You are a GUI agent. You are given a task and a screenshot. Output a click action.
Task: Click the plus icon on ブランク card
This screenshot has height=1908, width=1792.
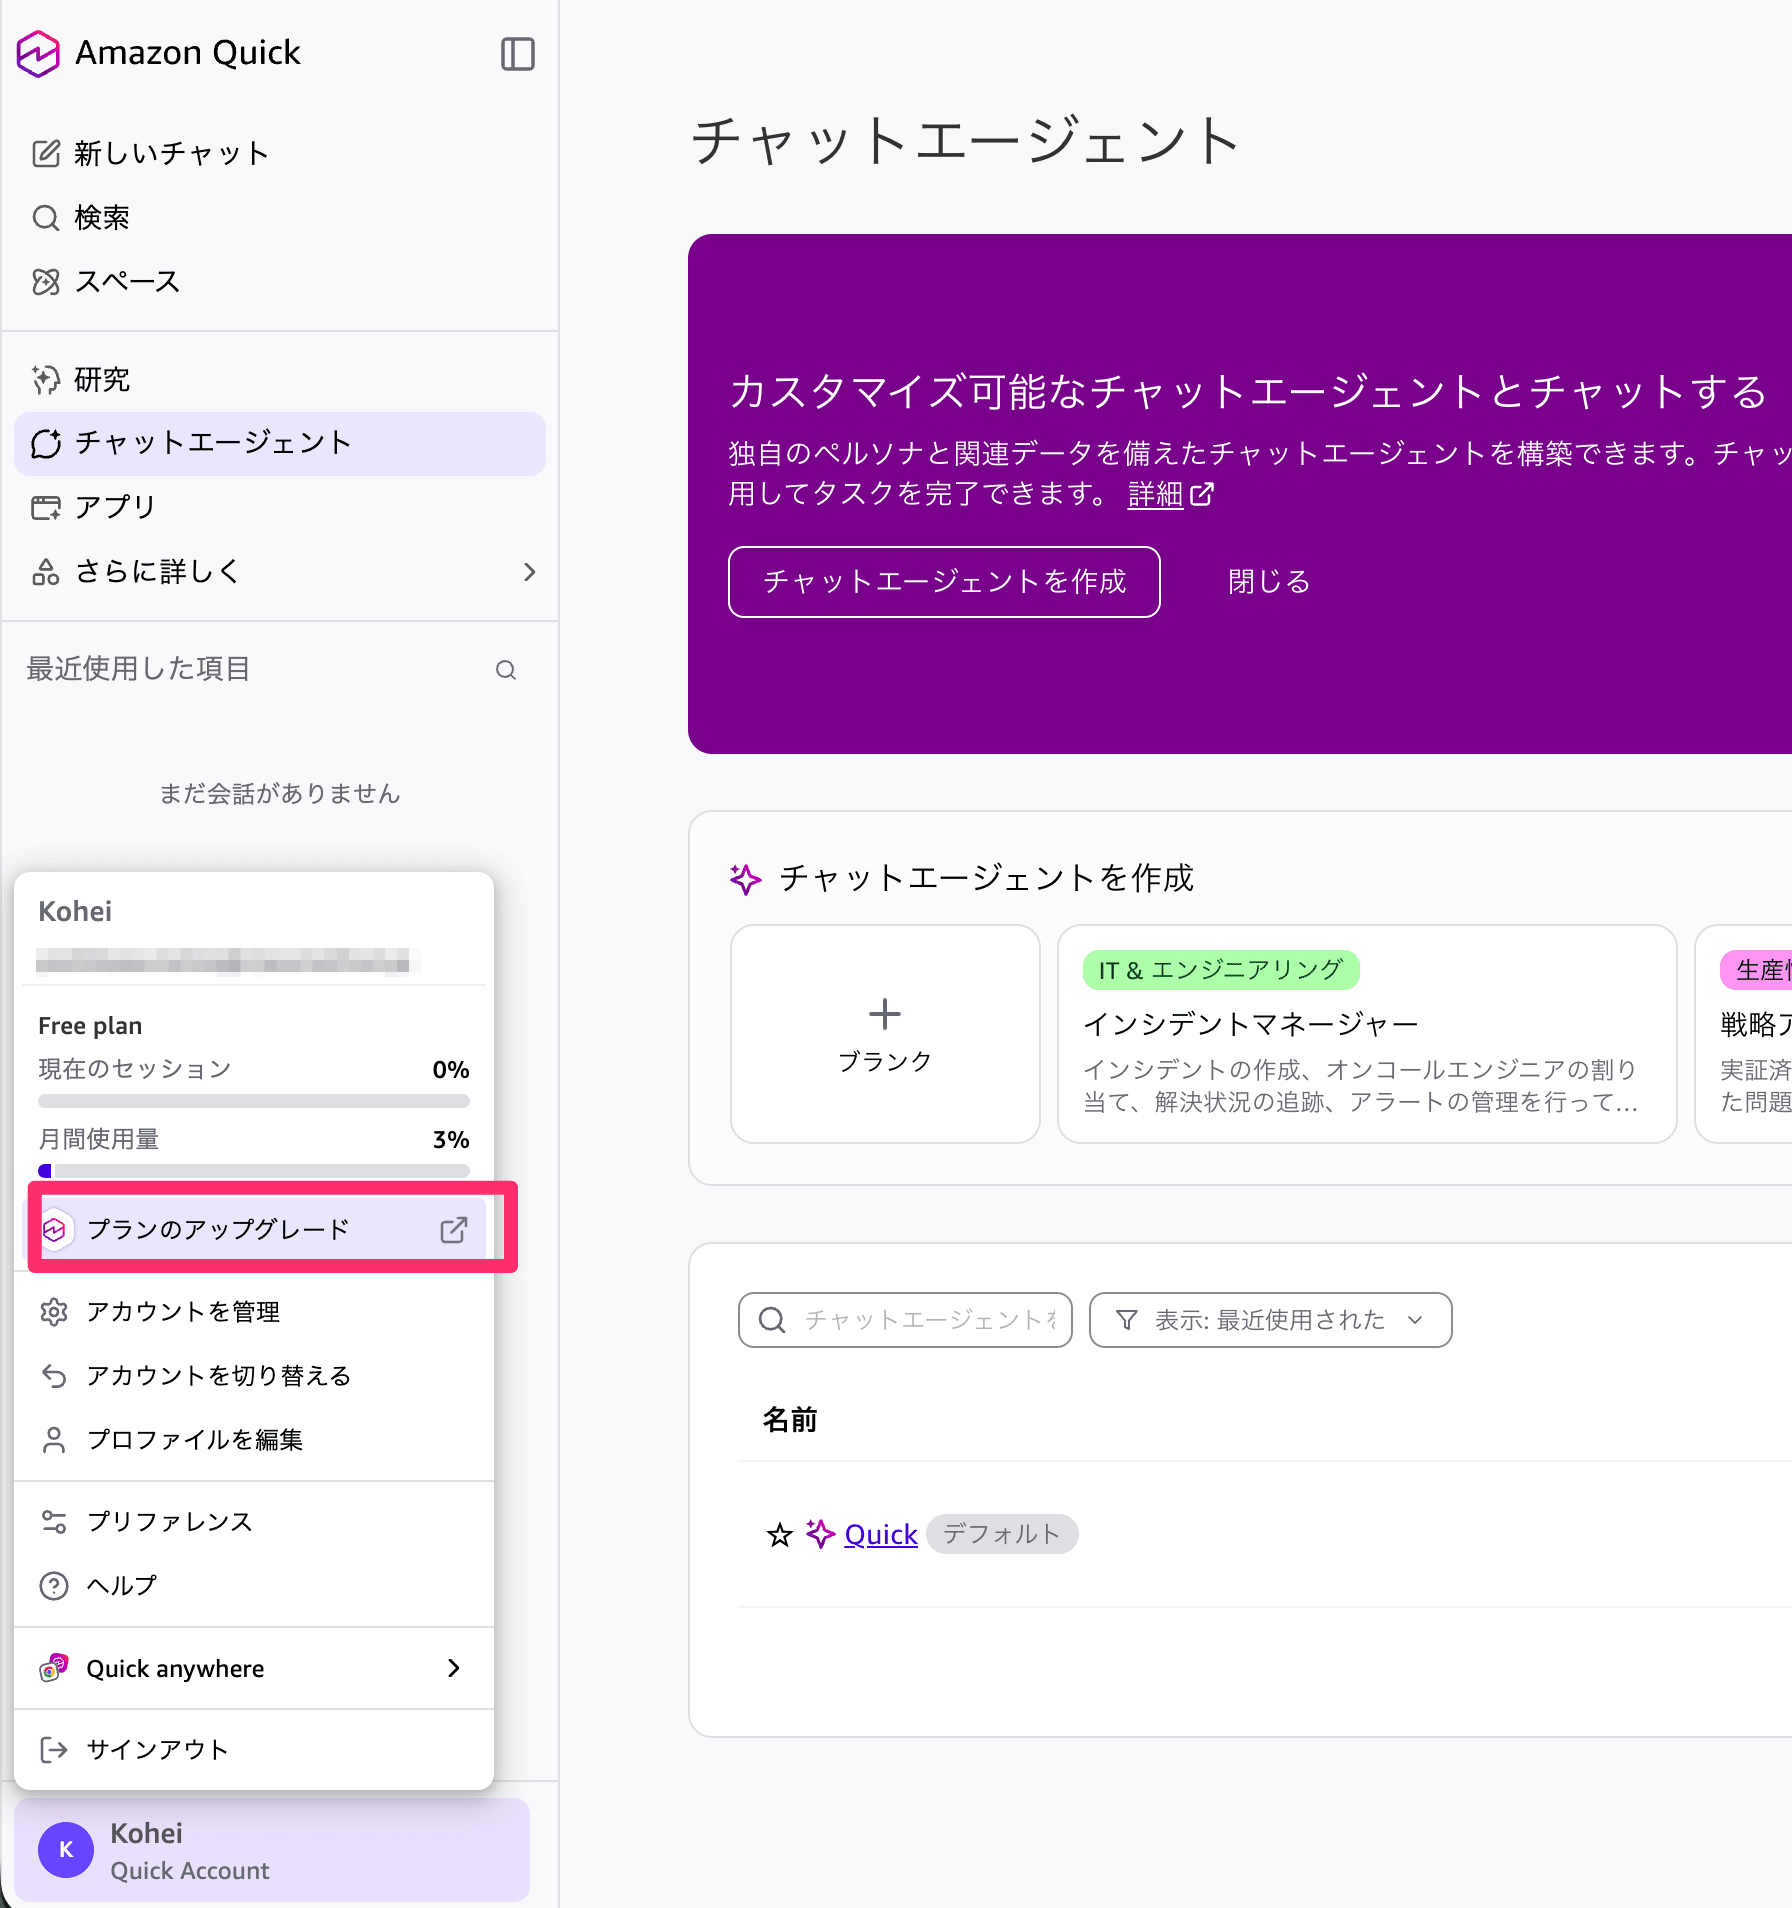pyautogui.click(x=885, y=1014)
